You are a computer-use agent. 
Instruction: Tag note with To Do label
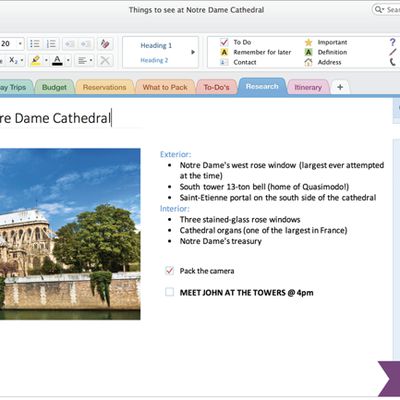(242, 42)
